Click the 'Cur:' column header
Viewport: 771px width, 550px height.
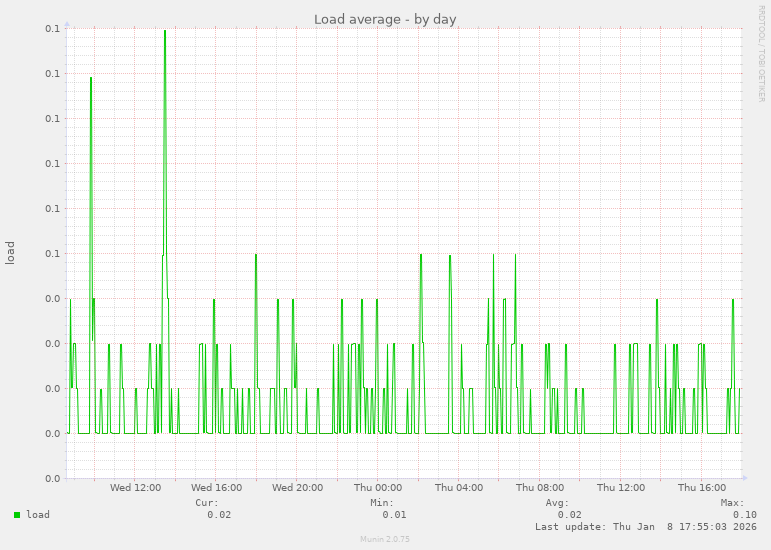(x=207, y=503)
